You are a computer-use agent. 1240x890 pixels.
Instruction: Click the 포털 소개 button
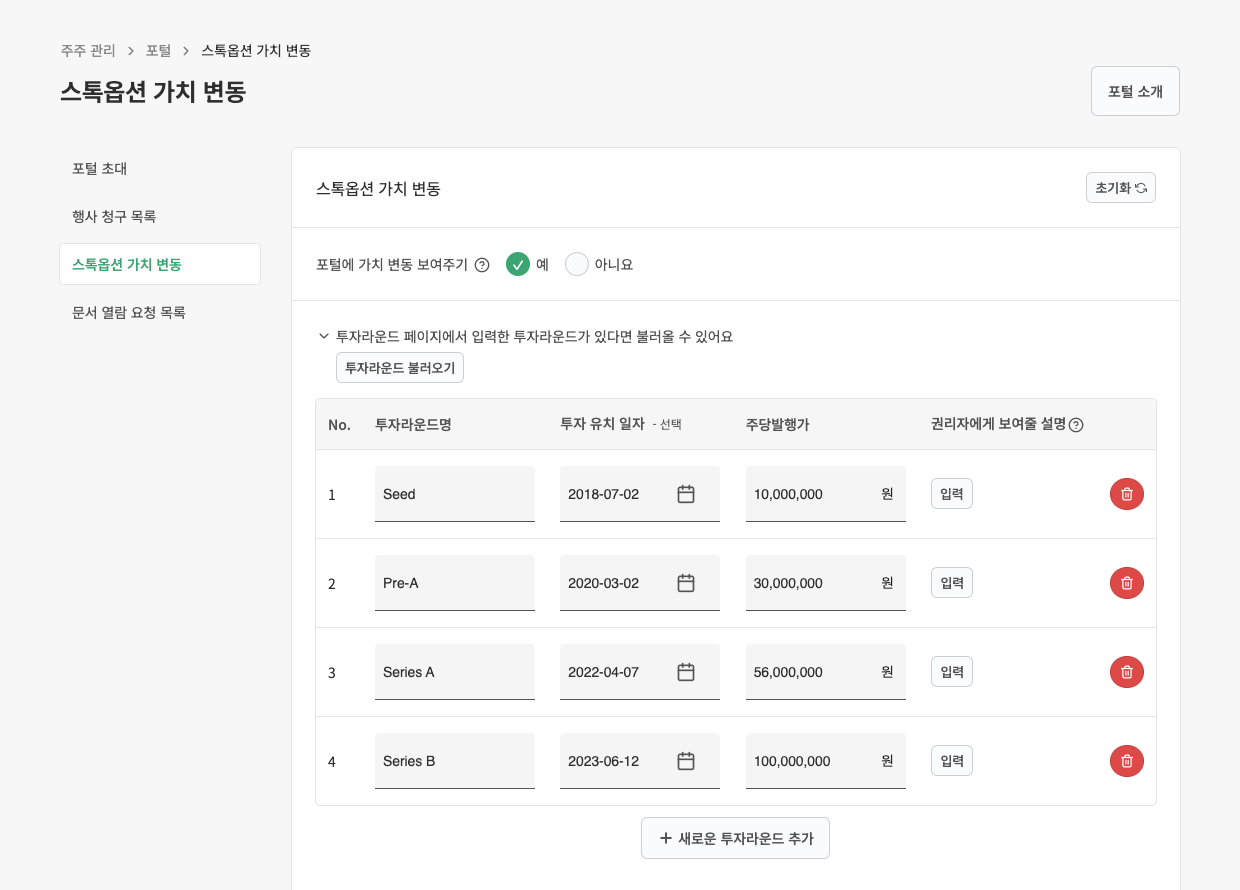point(1135,90)
